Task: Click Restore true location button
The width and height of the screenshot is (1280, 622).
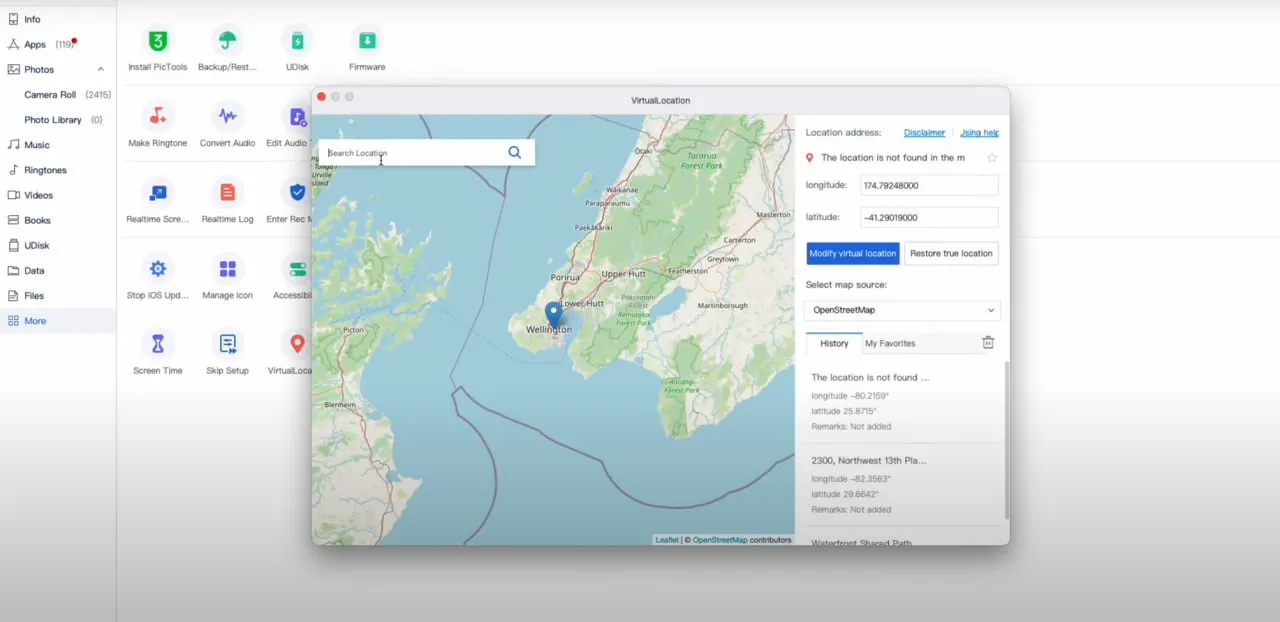Action: (x=951, y=253)
